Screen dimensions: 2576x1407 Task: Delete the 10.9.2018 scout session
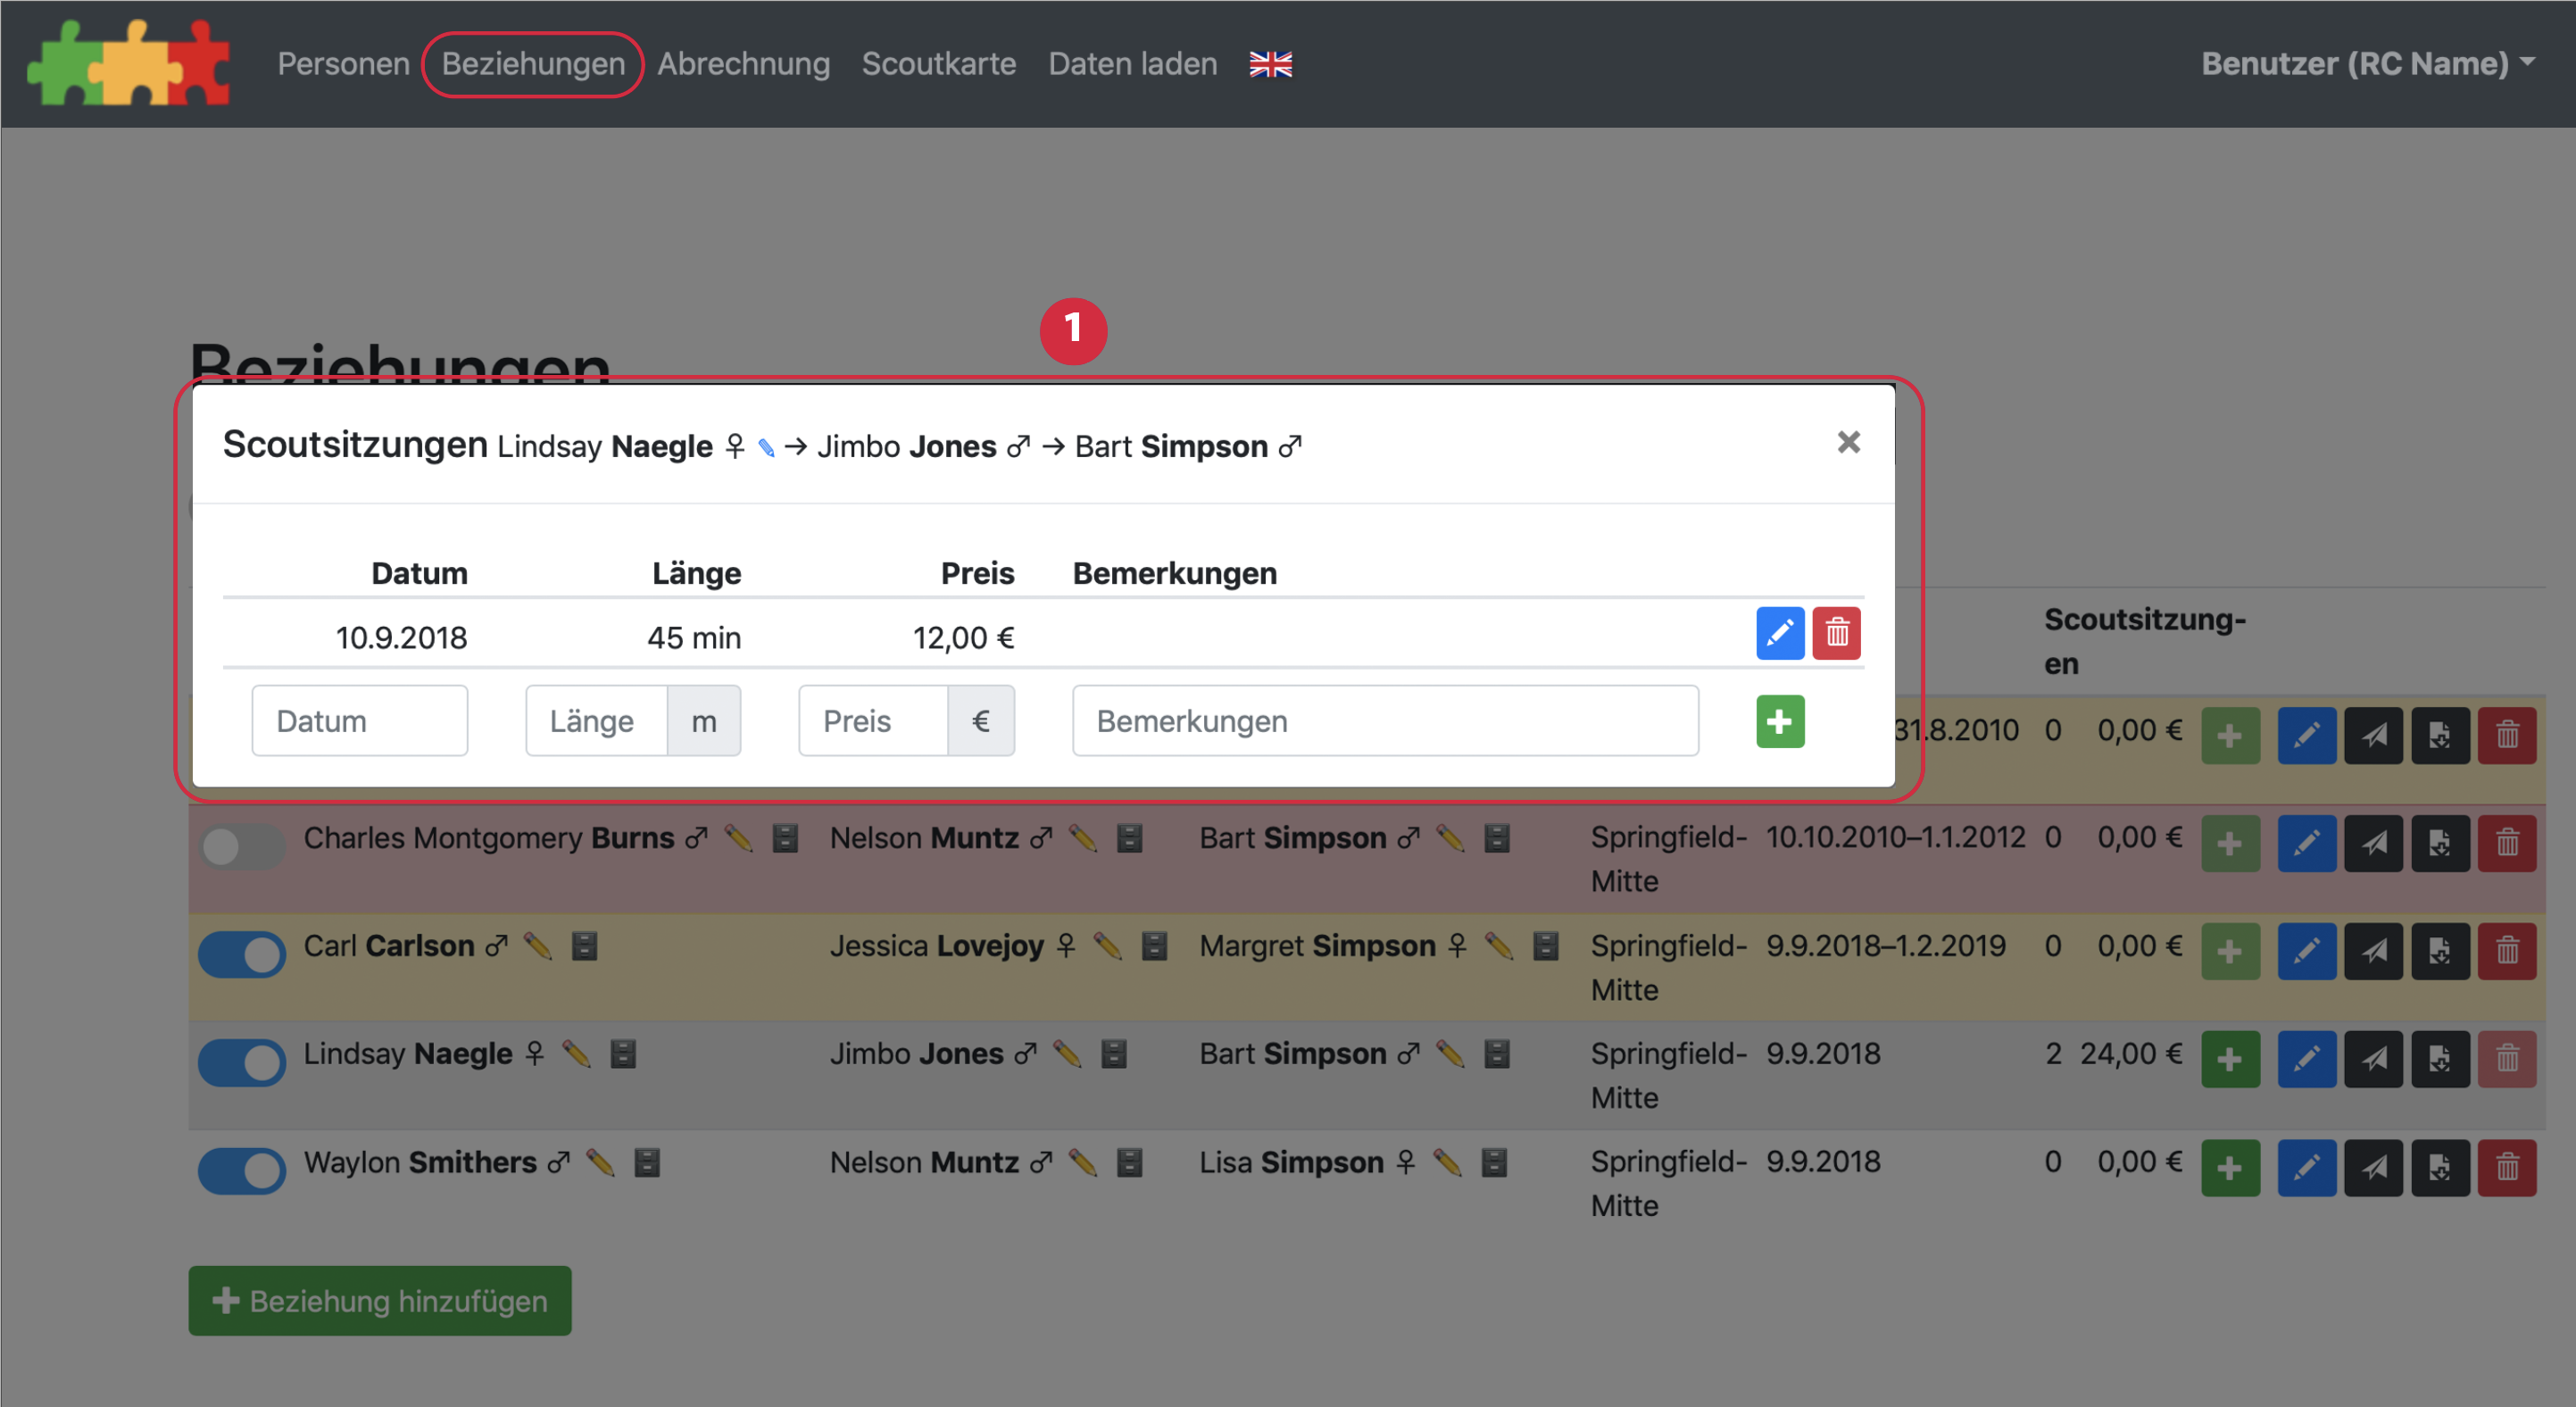(x=1836, y=633)
